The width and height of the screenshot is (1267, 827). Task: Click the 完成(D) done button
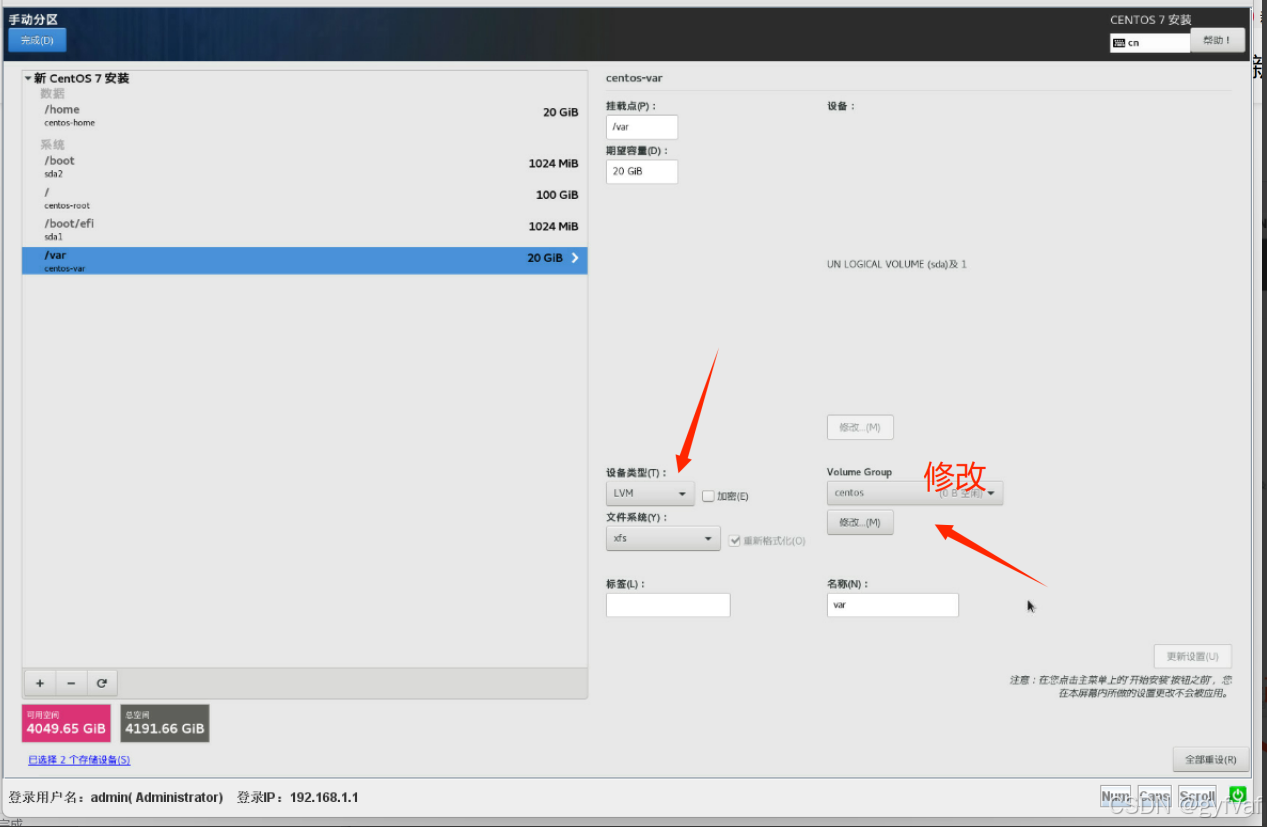click(x=37, y=40)
